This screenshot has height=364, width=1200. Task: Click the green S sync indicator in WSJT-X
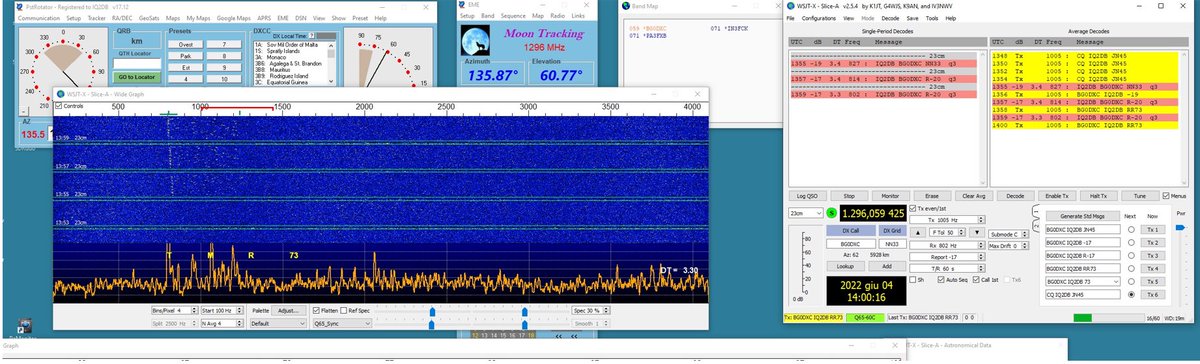click(832, 213)
